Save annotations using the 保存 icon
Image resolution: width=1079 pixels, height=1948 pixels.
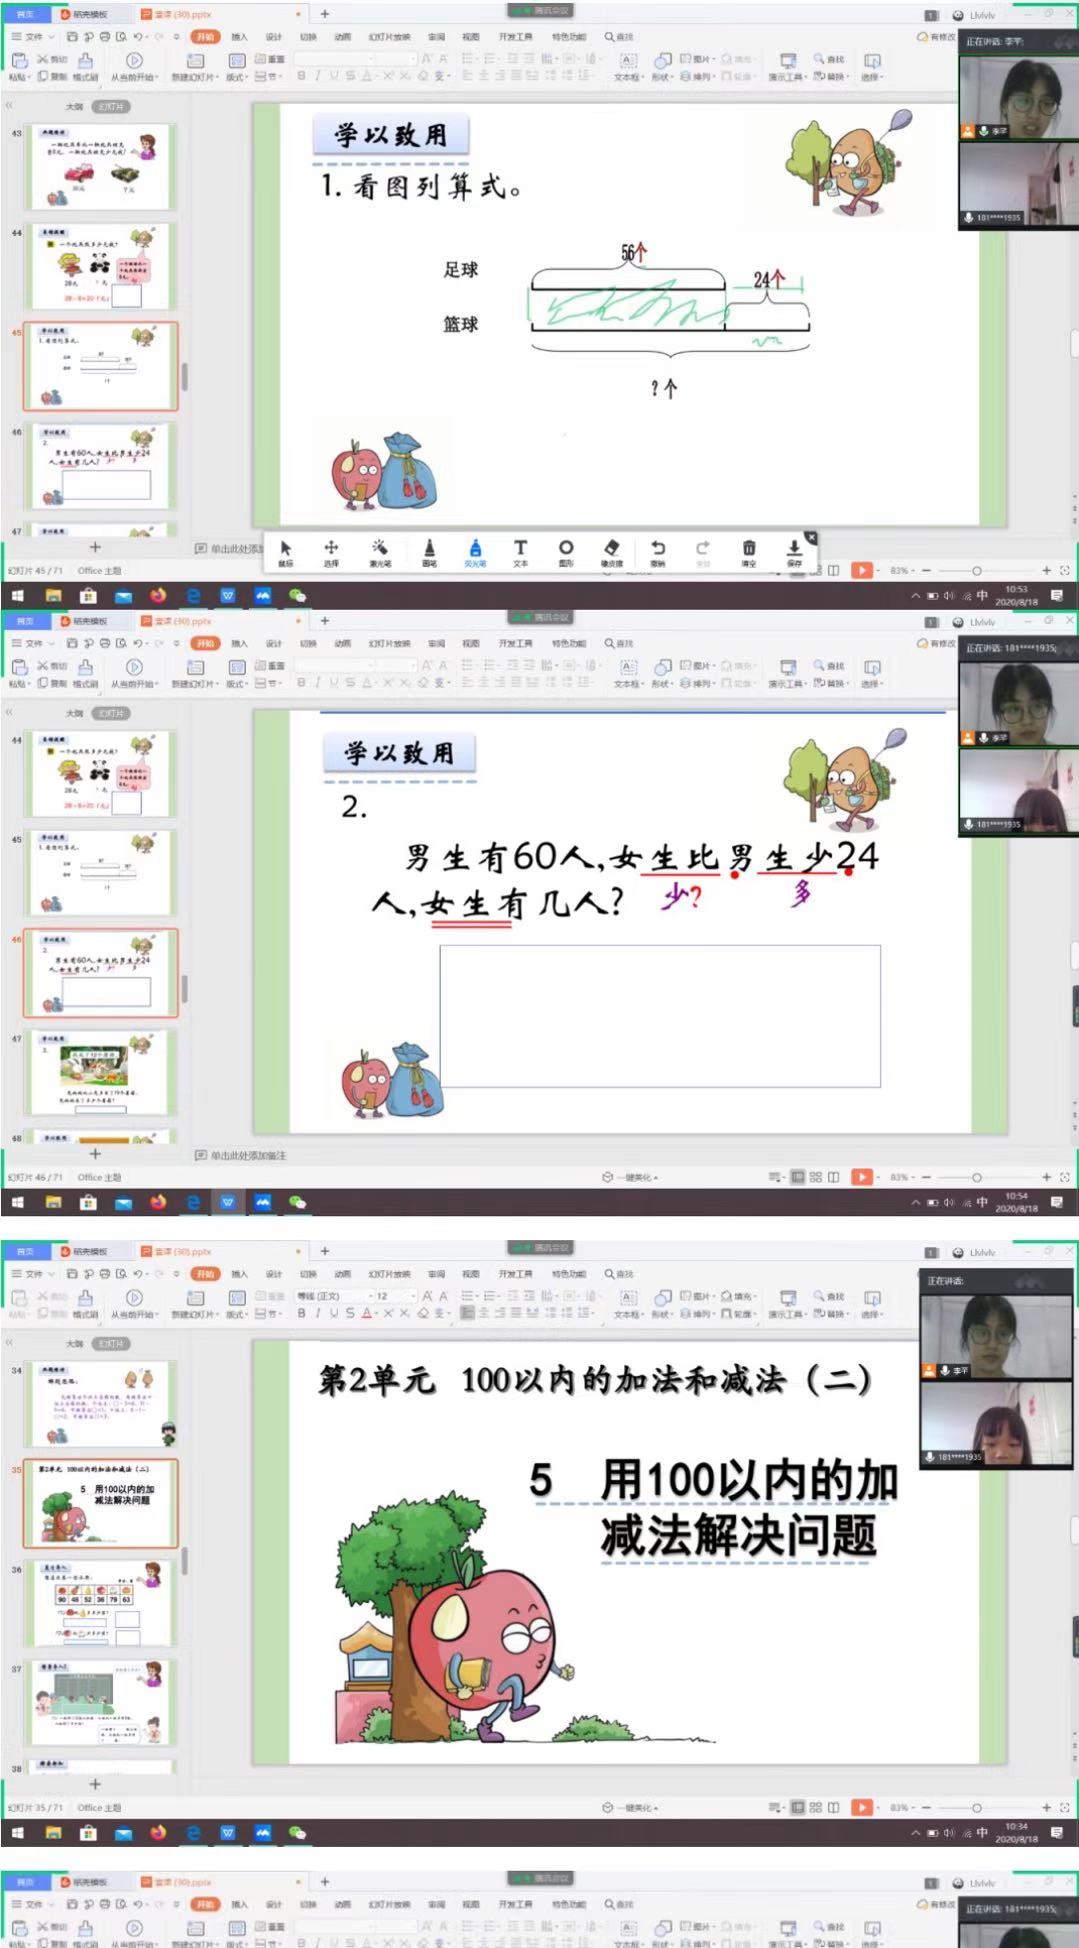click(x=794, y=550)
